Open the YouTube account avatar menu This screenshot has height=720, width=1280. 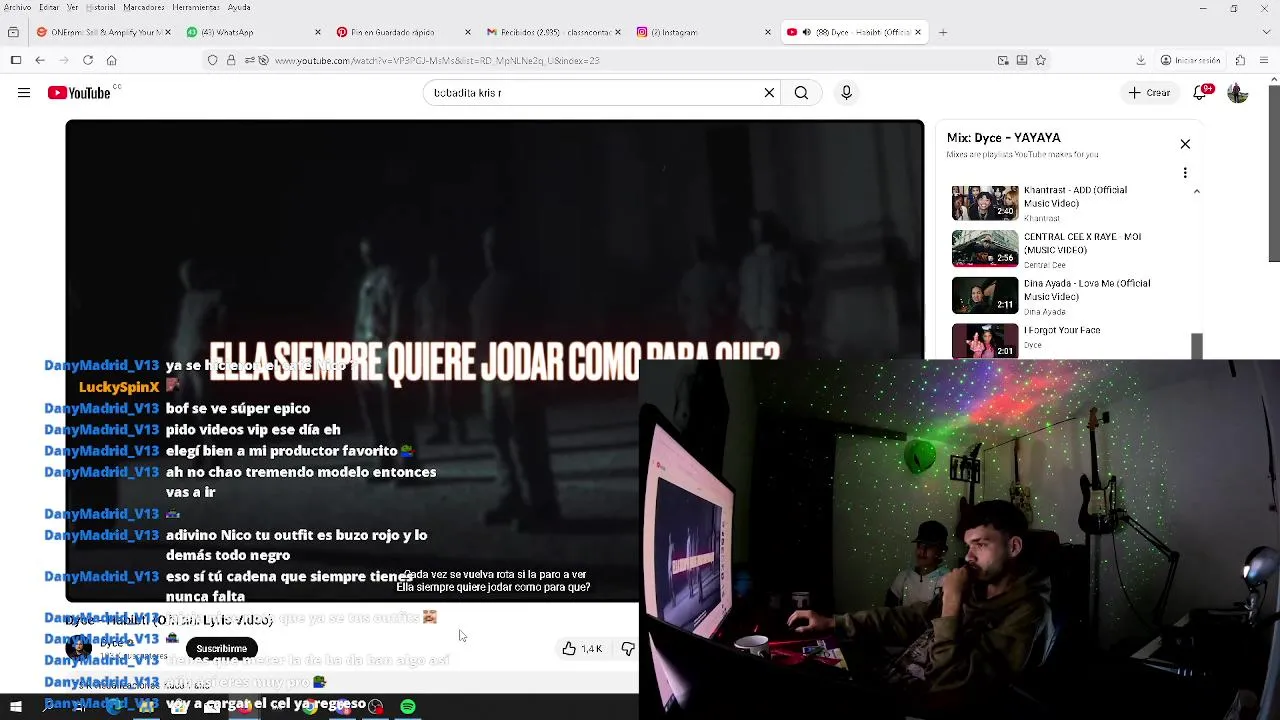point(1238,93)
